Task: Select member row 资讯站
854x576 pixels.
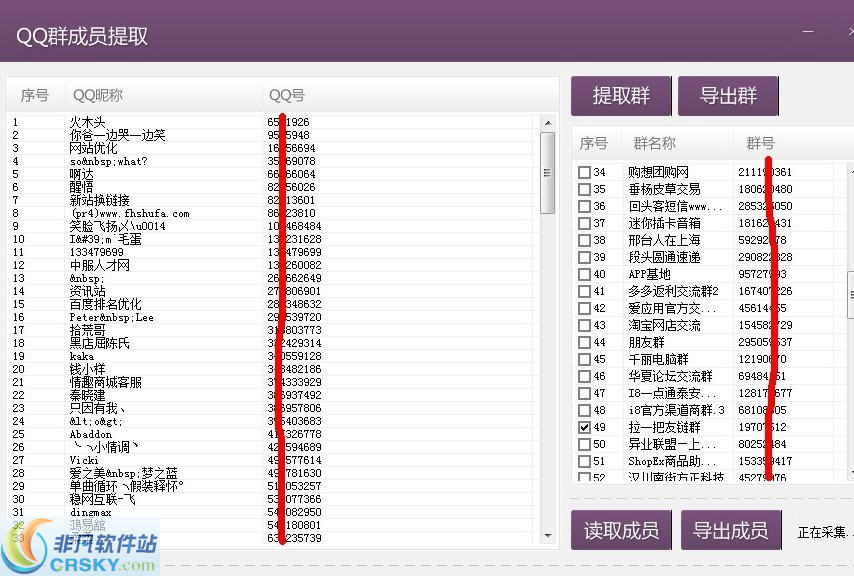Action: [x=271, y=291]
